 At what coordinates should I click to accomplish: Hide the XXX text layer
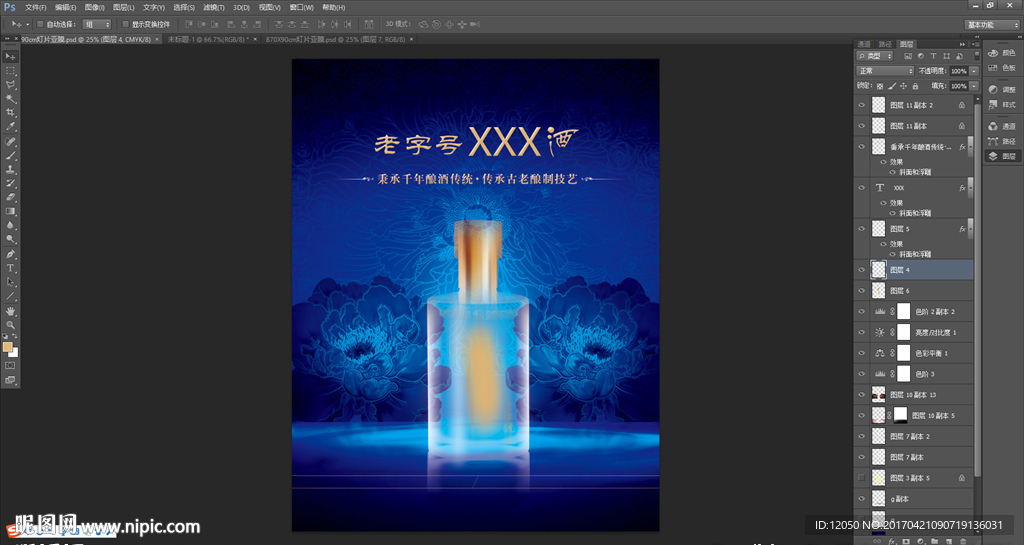(x=861, y=187)
